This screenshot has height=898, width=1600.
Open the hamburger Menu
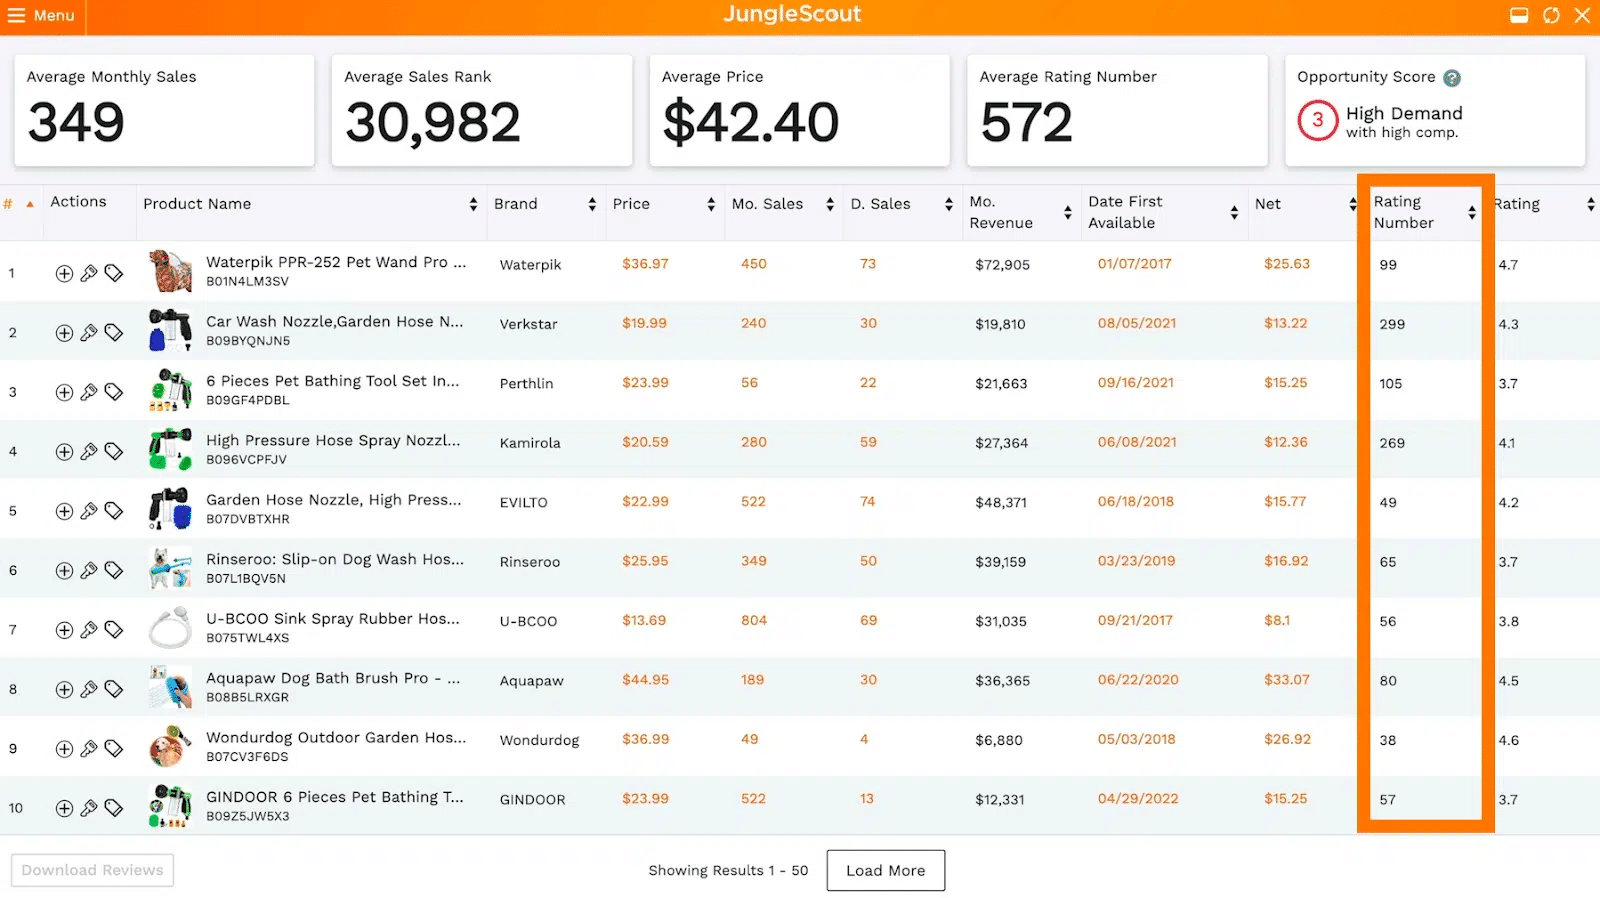(42, 16)
